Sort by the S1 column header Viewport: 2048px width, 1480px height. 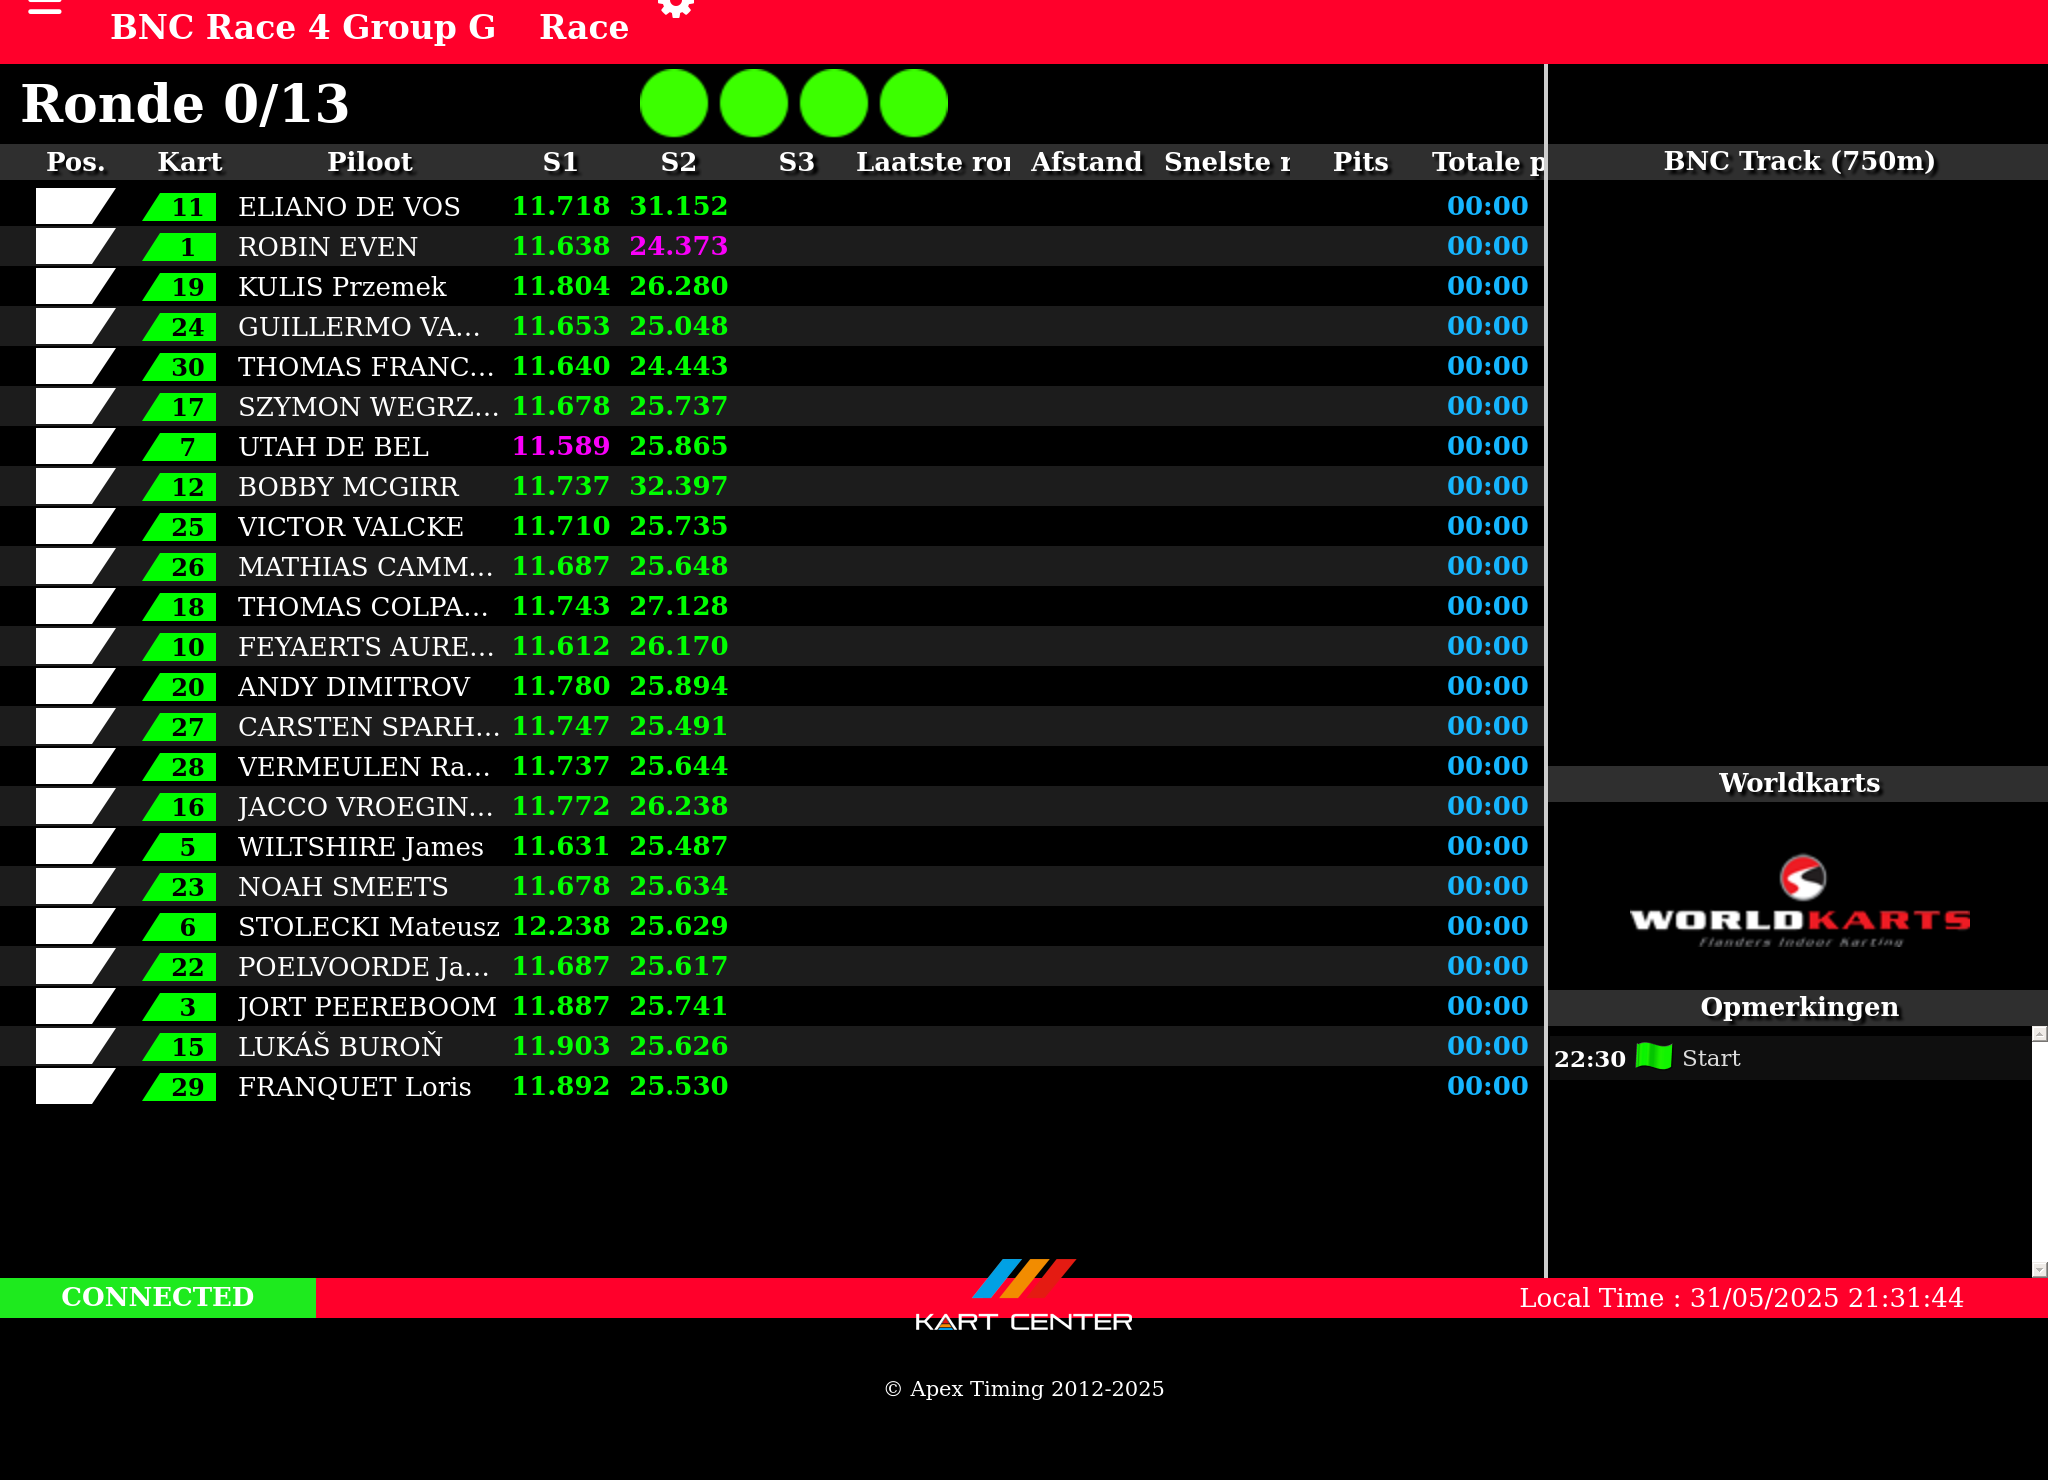click(x=560, y=162)
